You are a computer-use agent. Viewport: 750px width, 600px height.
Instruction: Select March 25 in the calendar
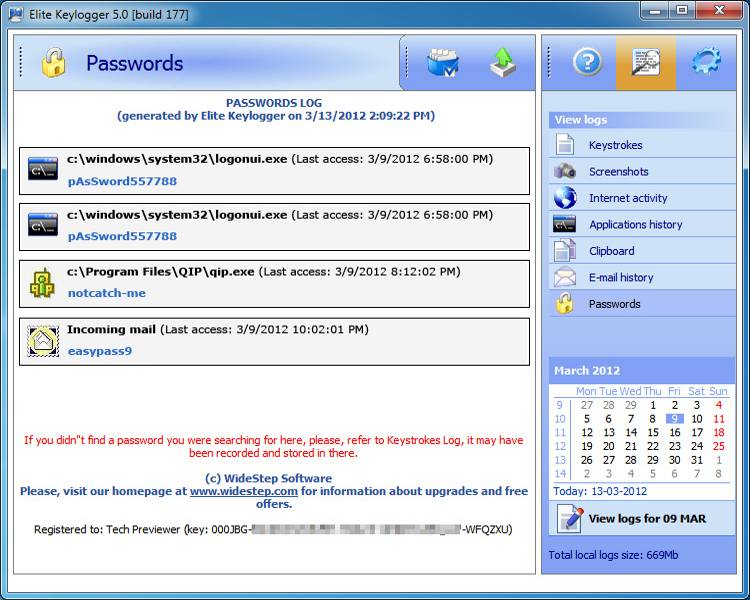(718, 447)
